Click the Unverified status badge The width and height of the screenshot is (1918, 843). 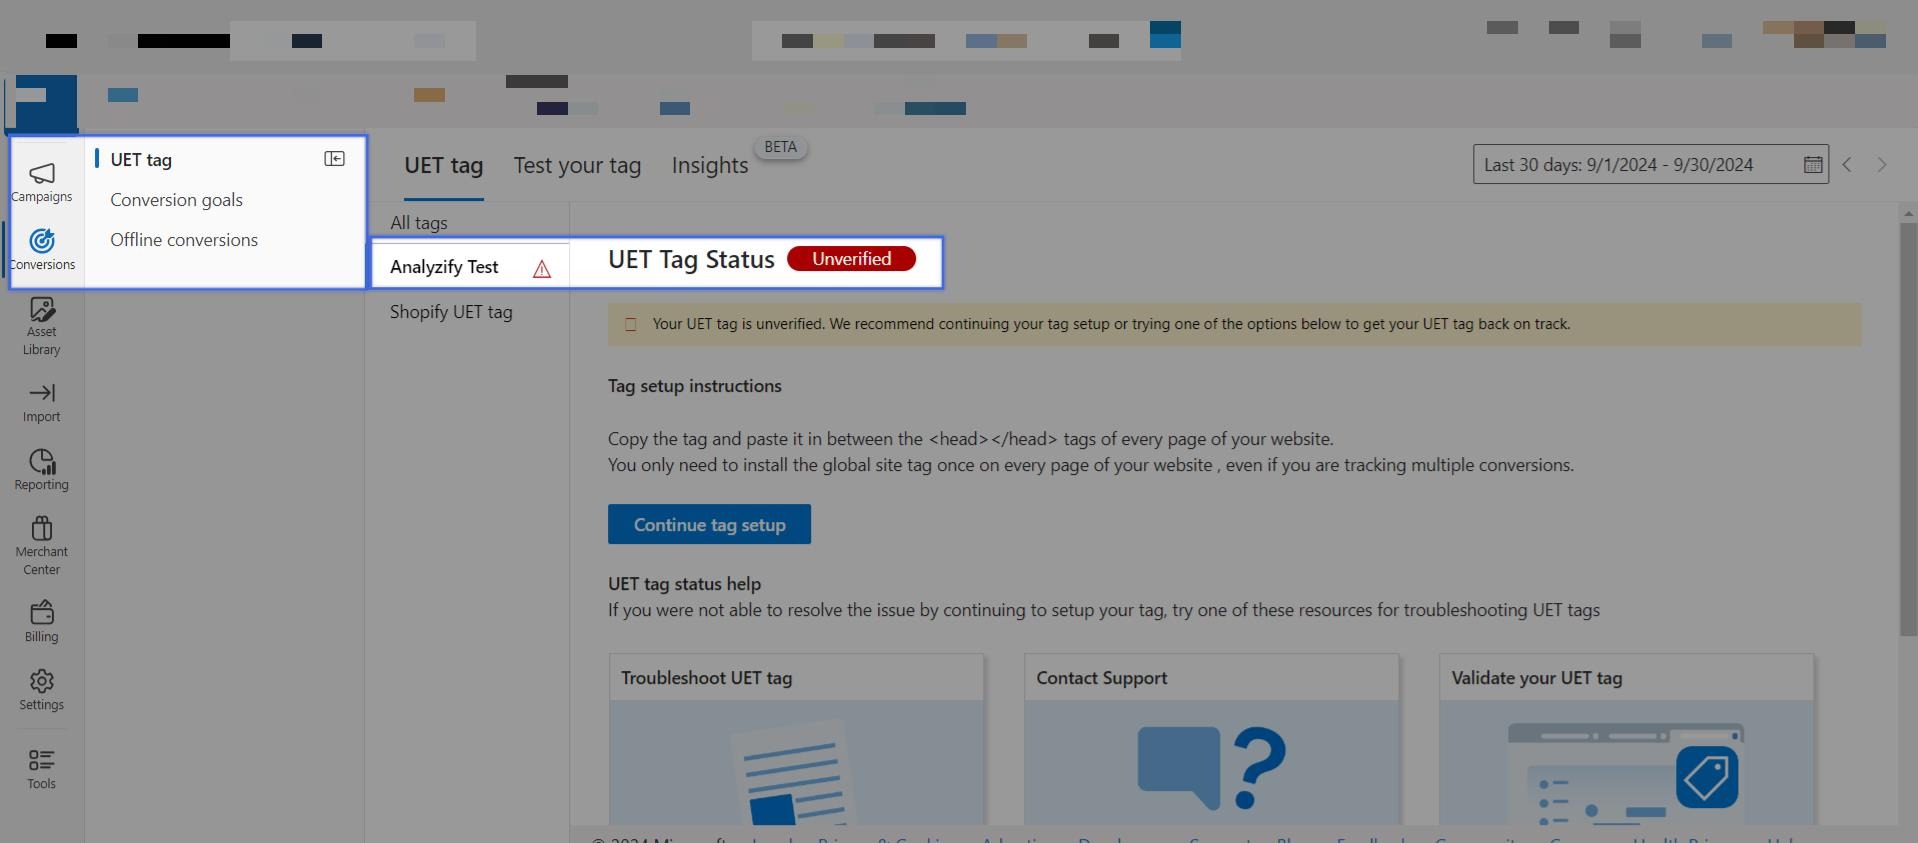851,259
